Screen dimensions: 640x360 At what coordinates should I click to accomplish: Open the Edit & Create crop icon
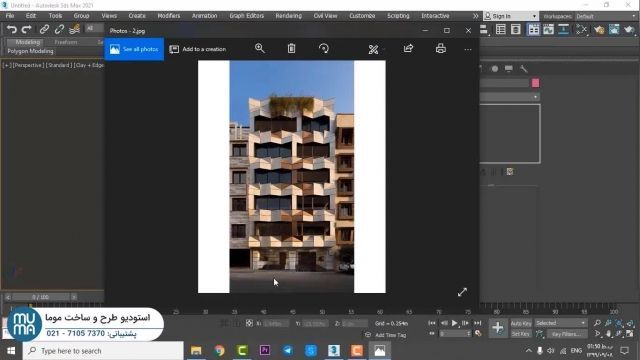coord(373,49)
